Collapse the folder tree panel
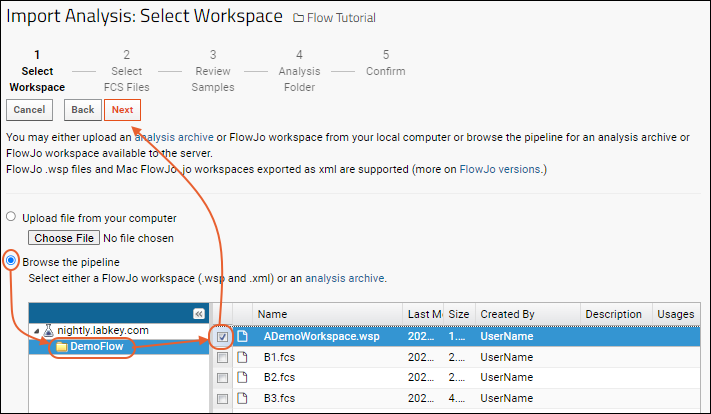This screenshot has width=711, height=414. click(x=198, y=313)
